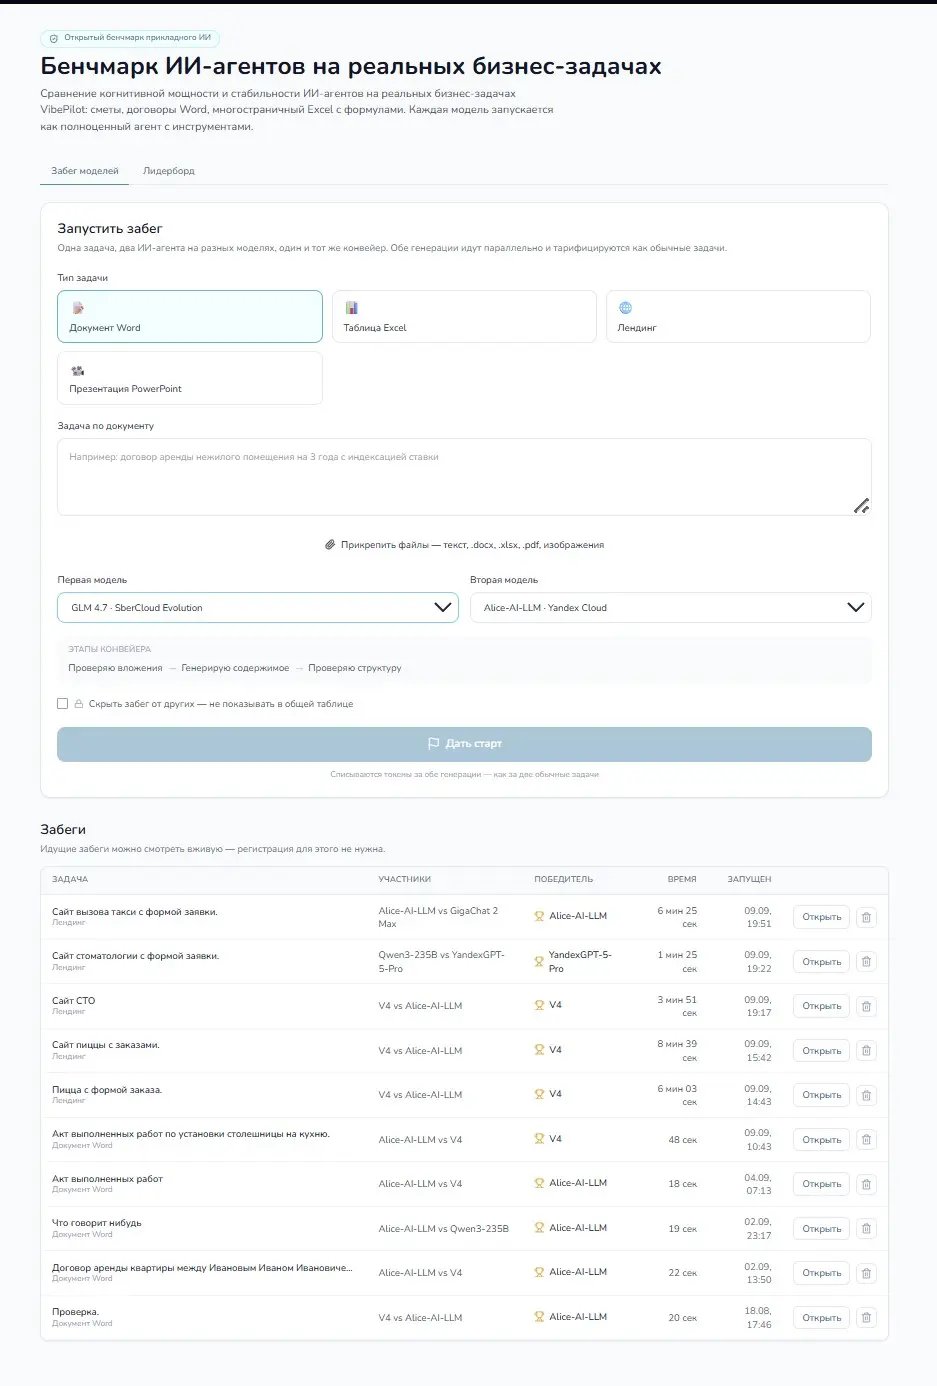
Task: Open the Сайт СТО run
Action: pyautogui.click(x=821, y=1006)
